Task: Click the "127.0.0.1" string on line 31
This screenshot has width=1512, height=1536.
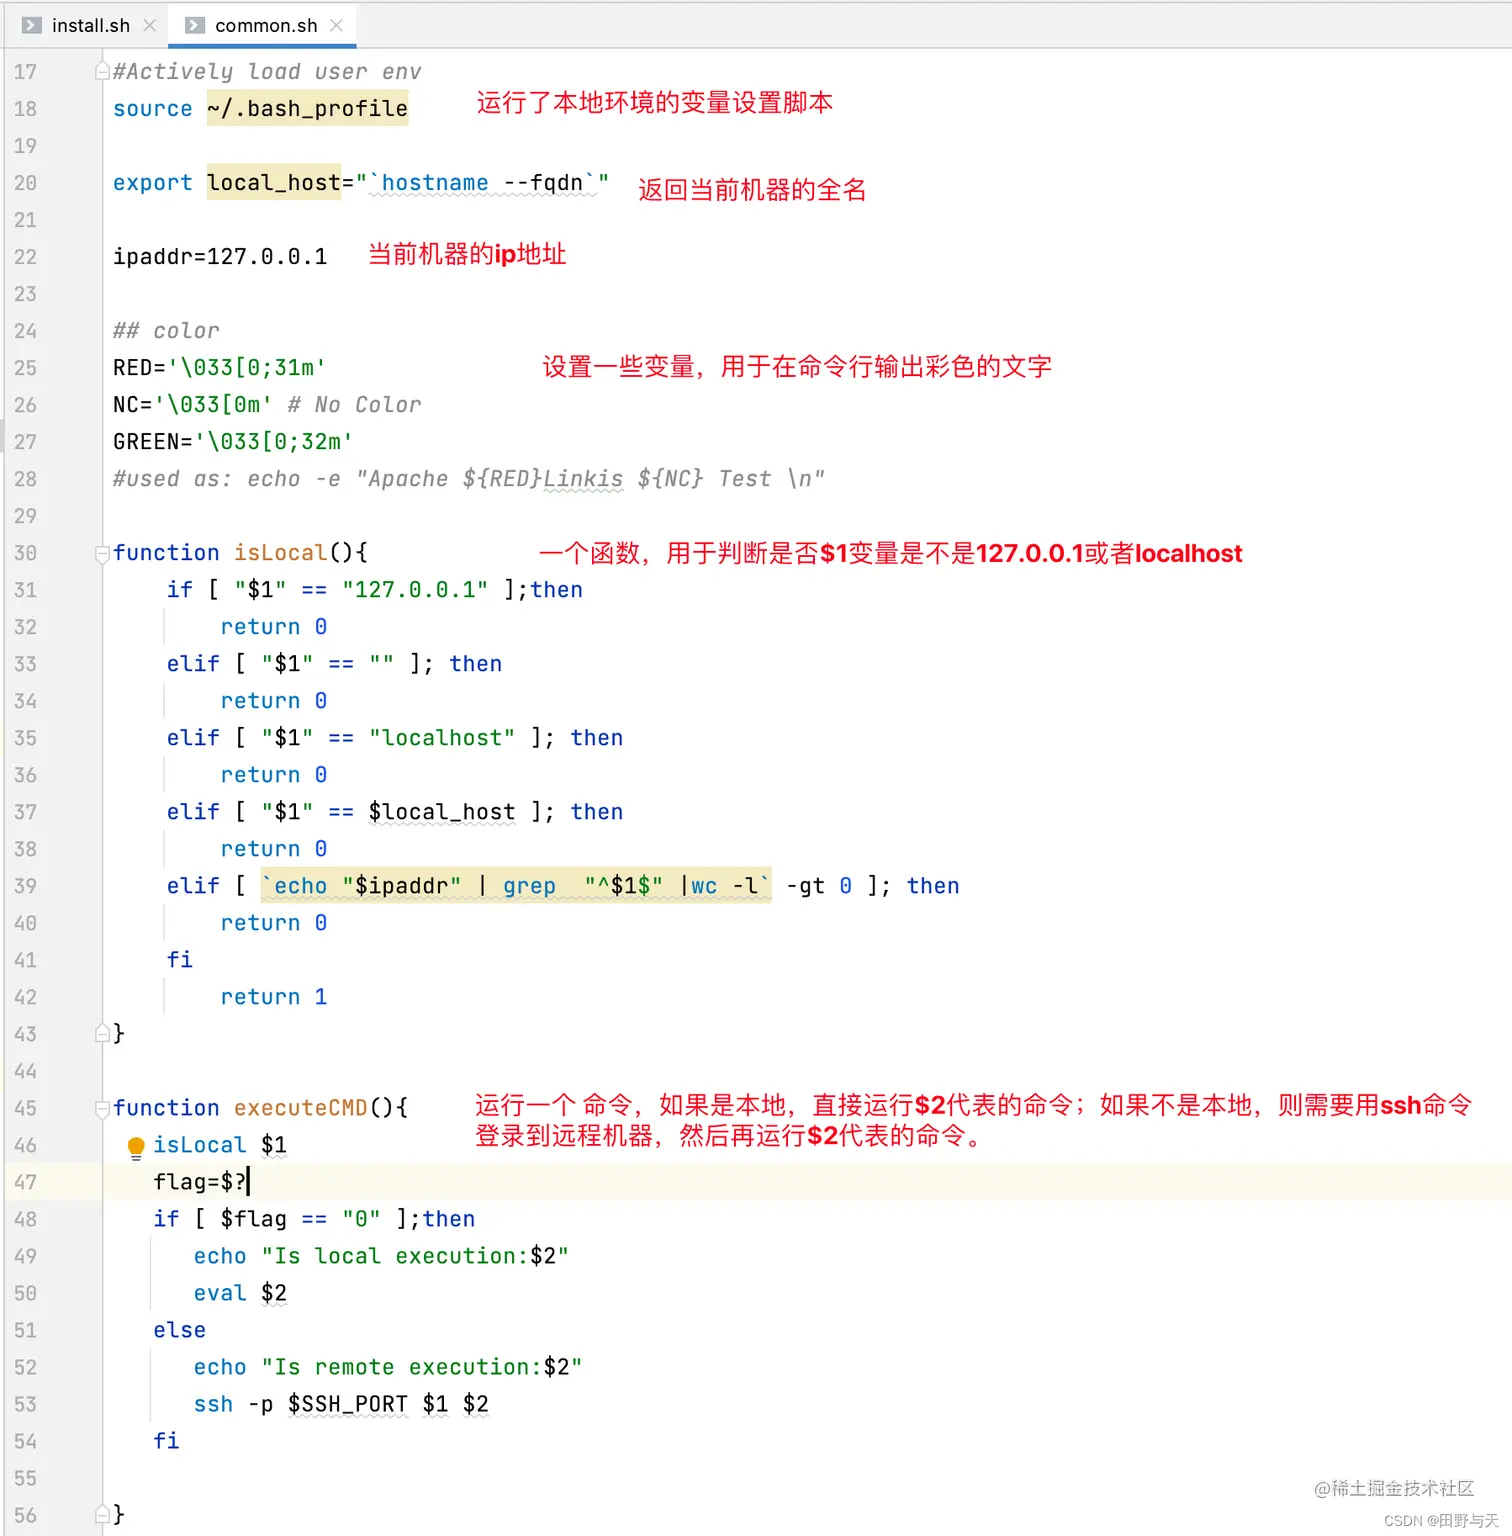Action: click(415, 589)
